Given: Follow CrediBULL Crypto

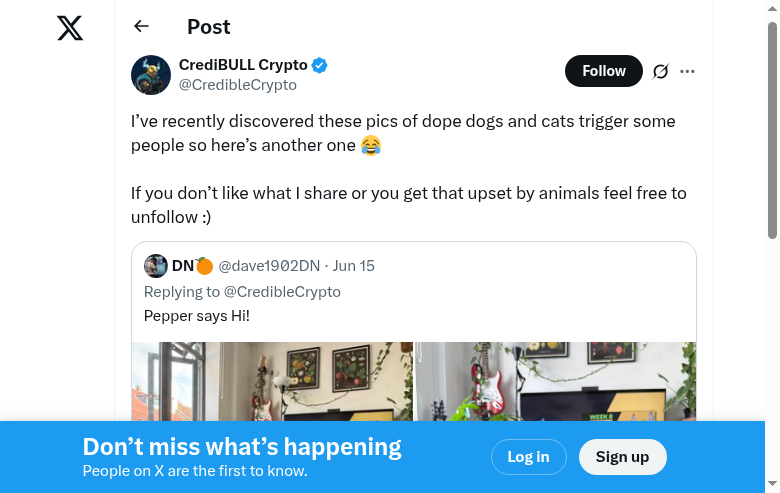Looking at the screenshot, I should coord(603,71).
